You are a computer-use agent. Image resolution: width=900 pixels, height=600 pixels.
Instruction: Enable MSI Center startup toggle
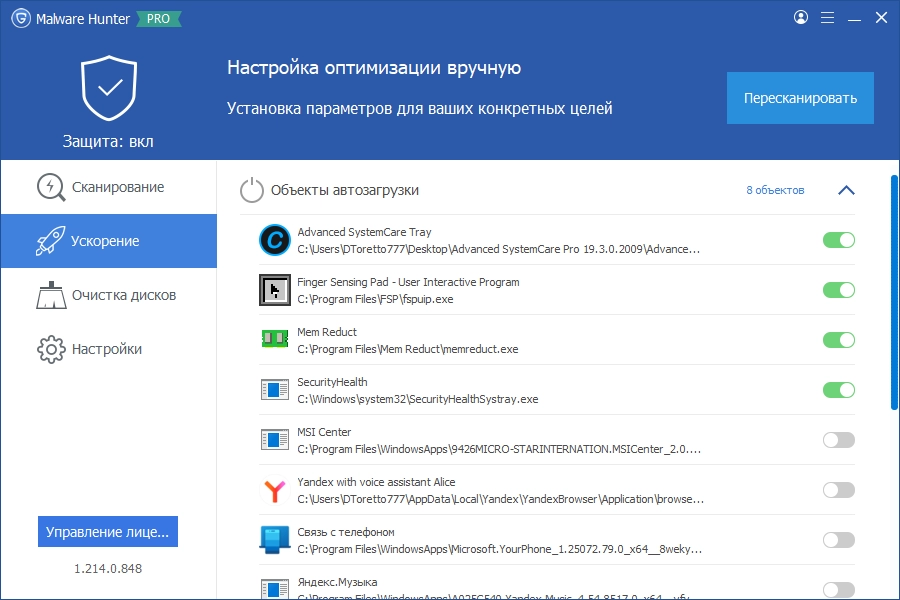[839, 440]
